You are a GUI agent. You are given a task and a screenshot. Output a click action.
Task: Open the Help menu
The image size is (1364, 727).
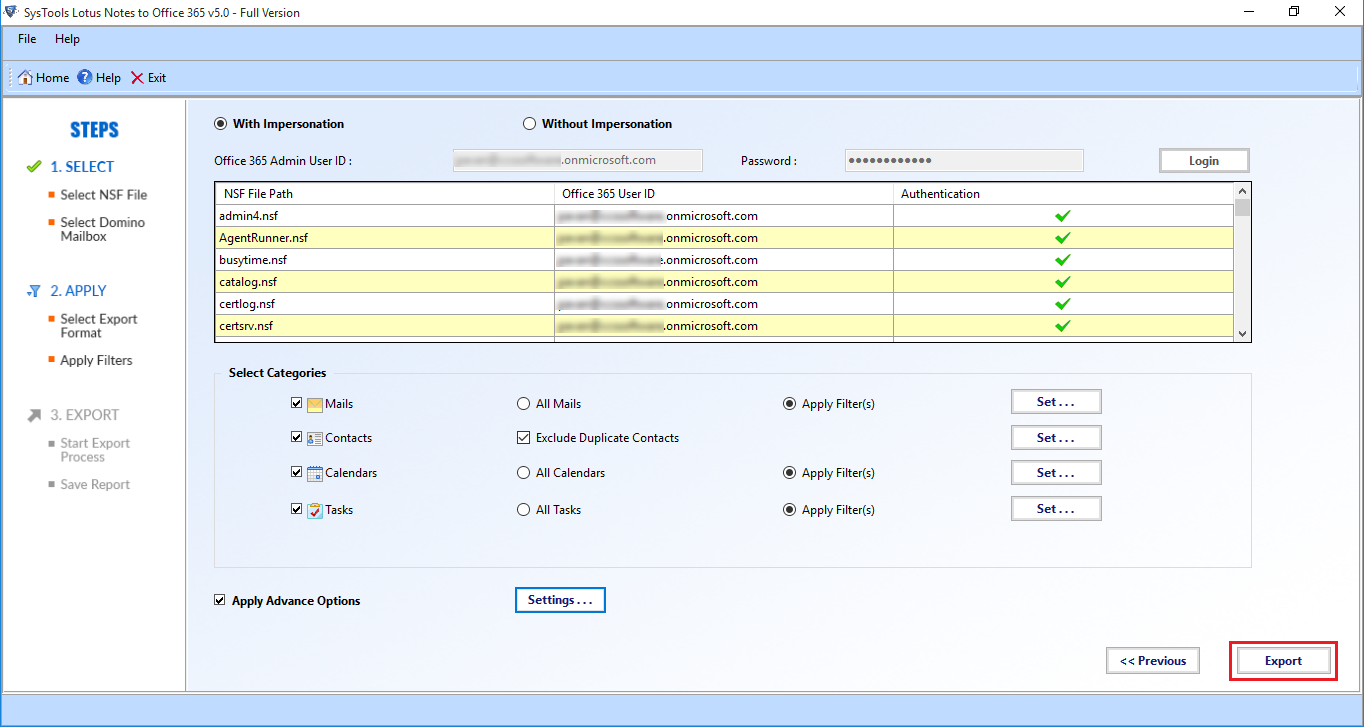point(67,39)
